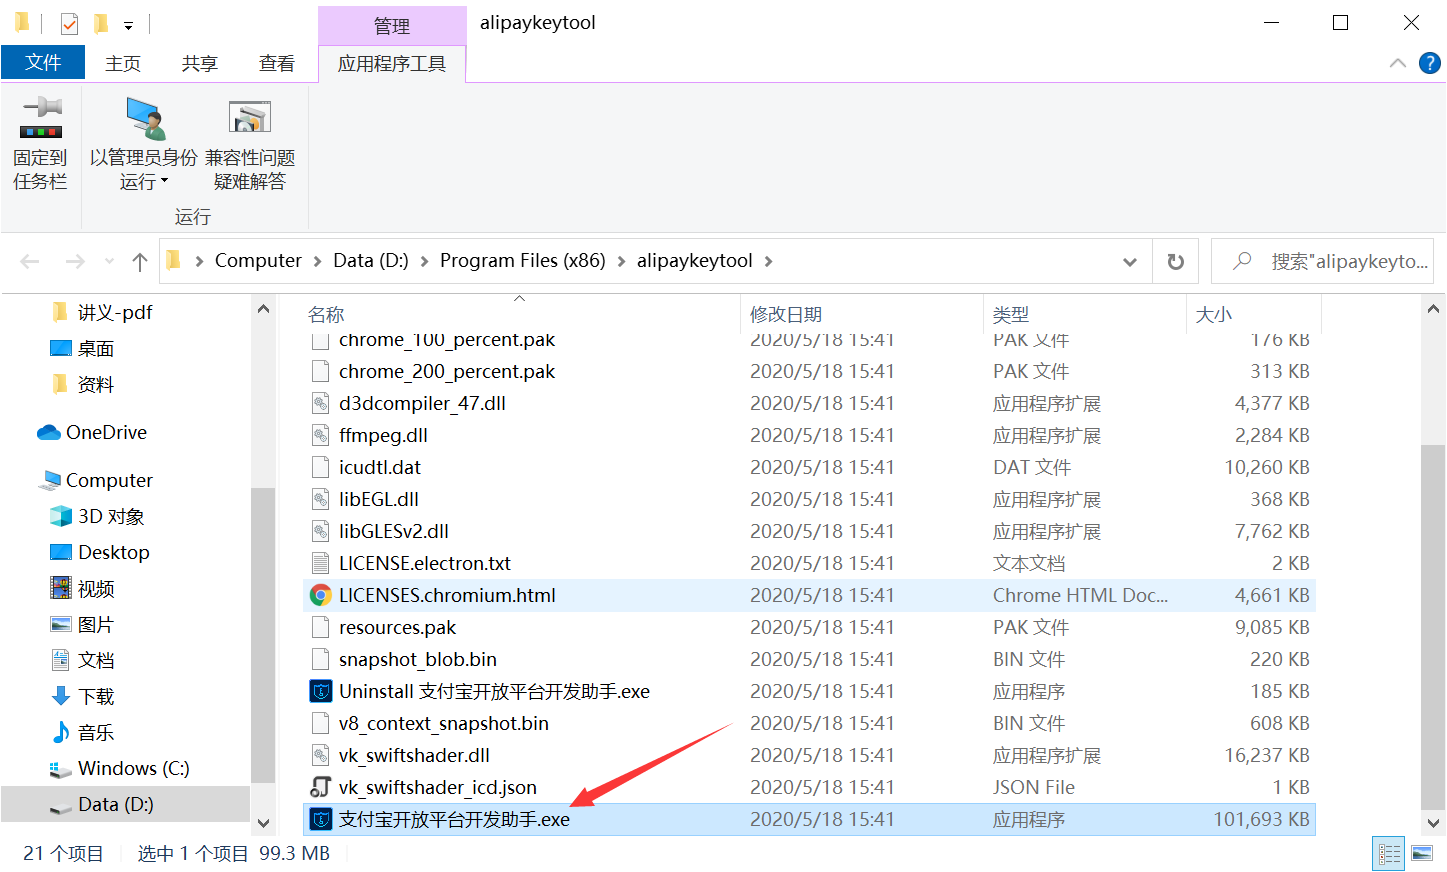Select Windows (C:) in the navigation pane
This screenshot has height=872, width=1447.
[x=134, y=769]
